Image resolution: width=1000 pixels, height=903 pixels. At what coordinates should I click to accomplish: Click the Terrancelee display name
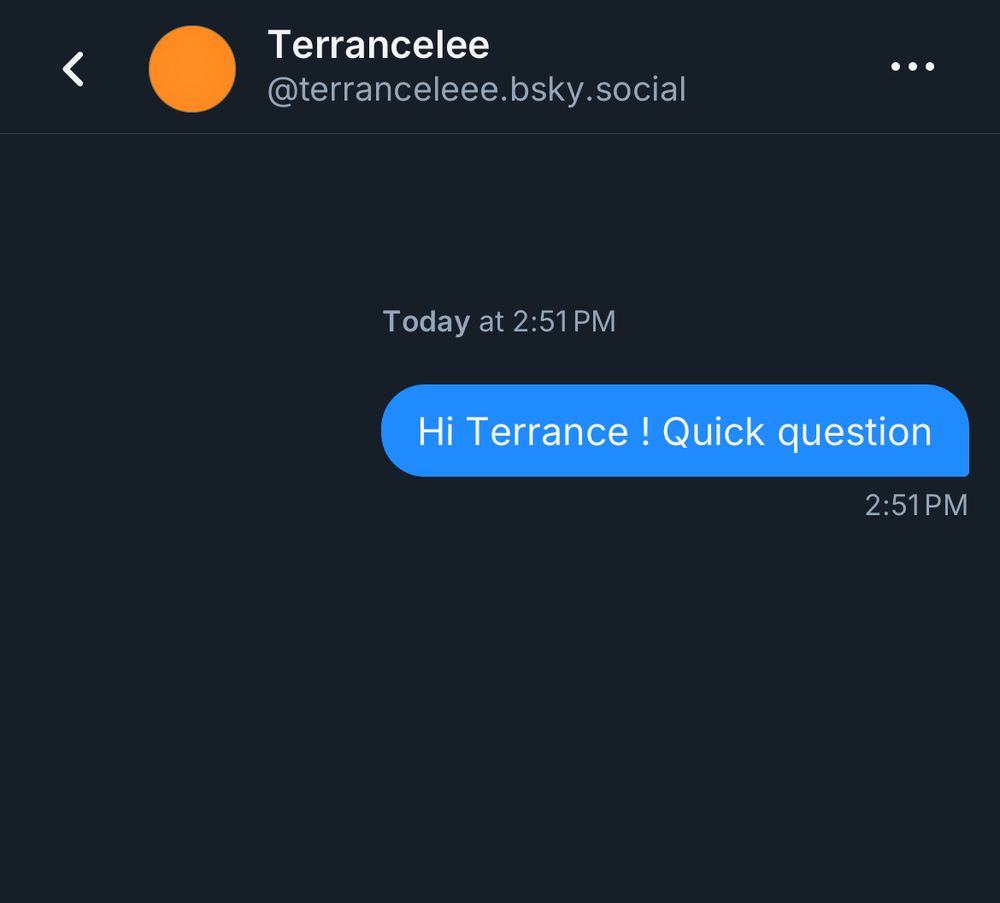click(x=378, y=44)
